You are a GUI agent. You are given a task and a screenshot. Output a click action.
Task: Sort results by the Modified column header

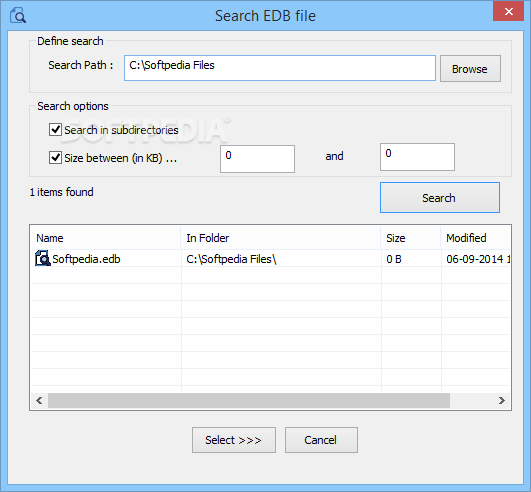click(475, 238)
